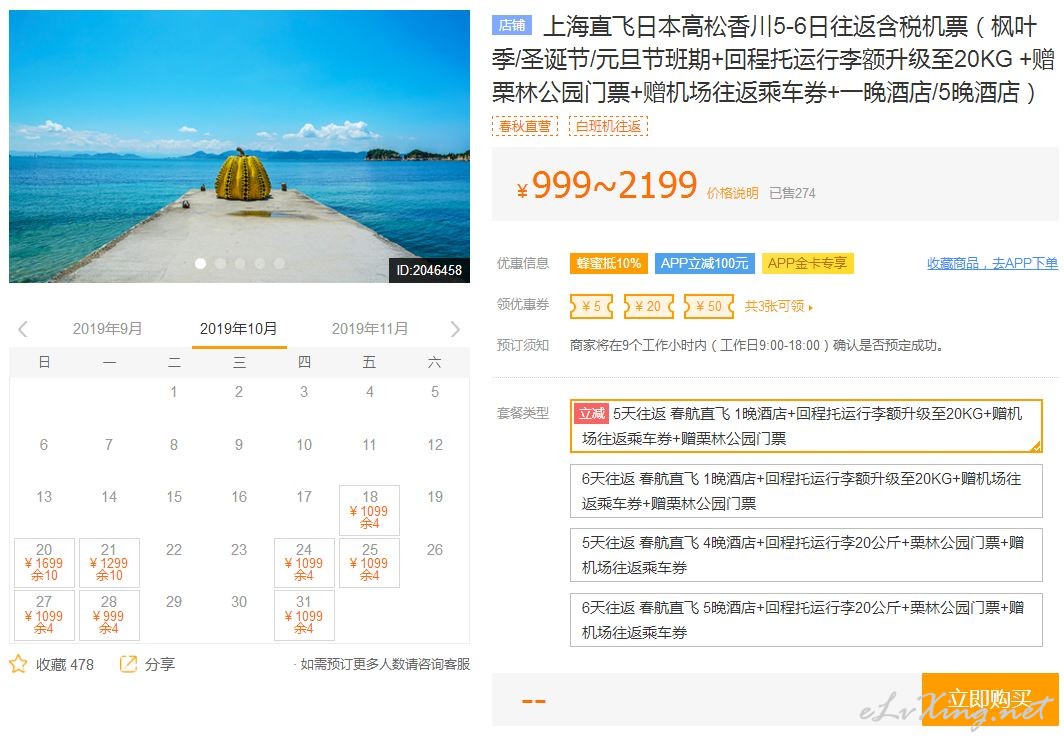Go to next month with right arrow
This screenshot has width=1064, height=744.
pos(455,329)
